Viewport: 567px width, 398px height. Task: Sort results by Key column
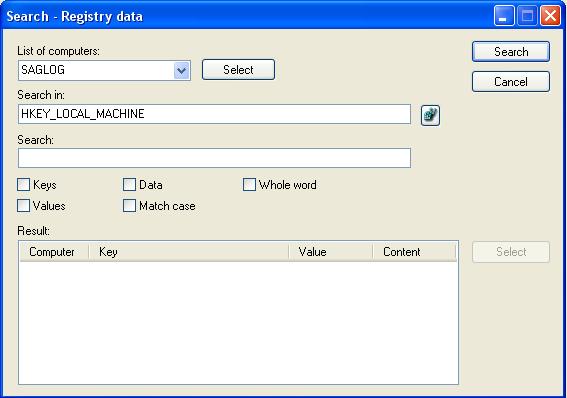click(x=188, y=252)
